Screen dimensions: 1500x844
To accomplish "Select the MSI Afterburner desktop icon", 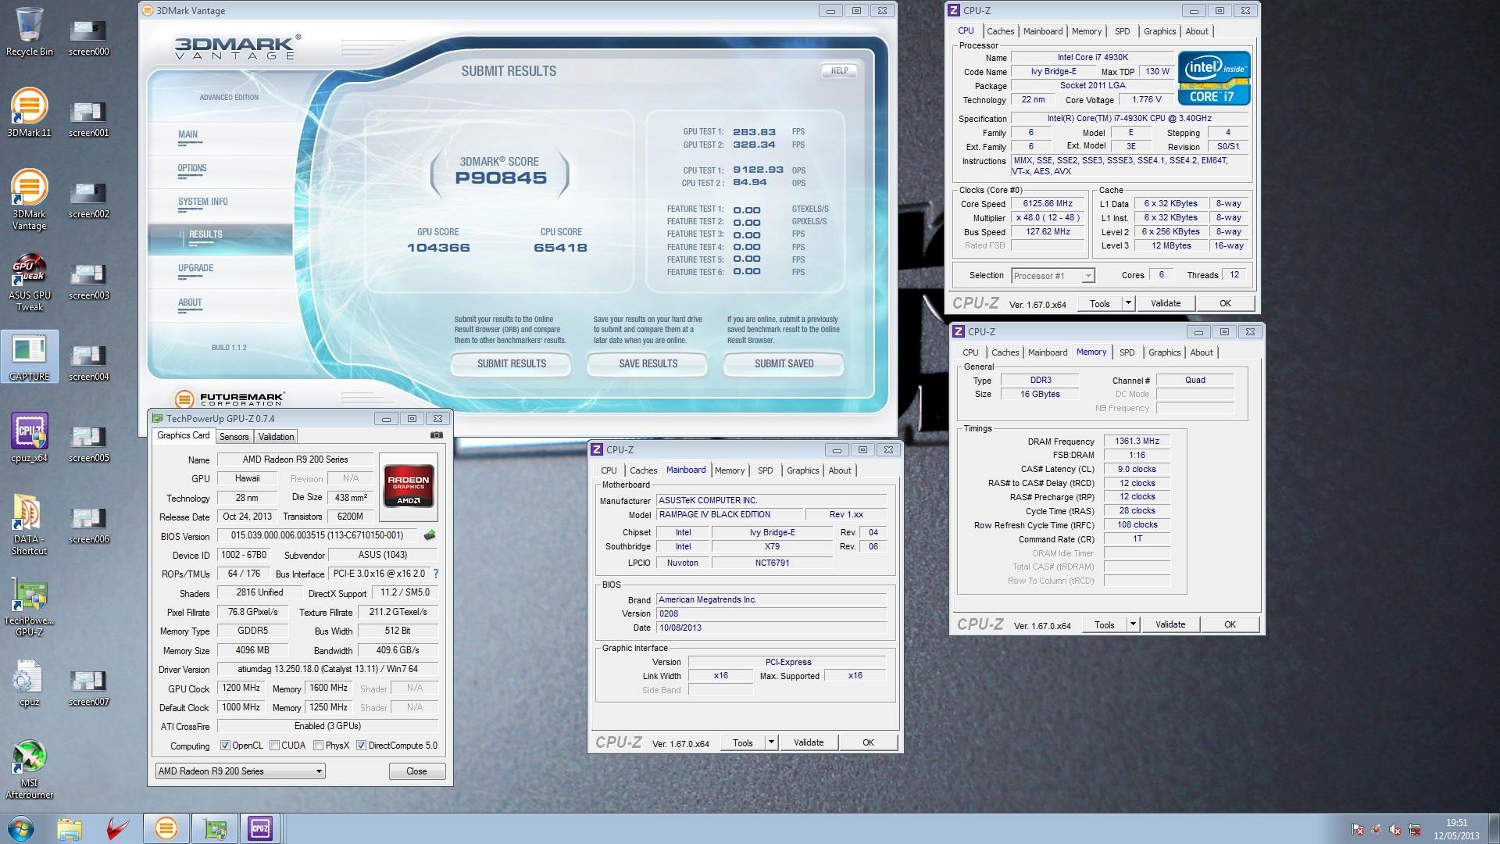I will [29, 769].
